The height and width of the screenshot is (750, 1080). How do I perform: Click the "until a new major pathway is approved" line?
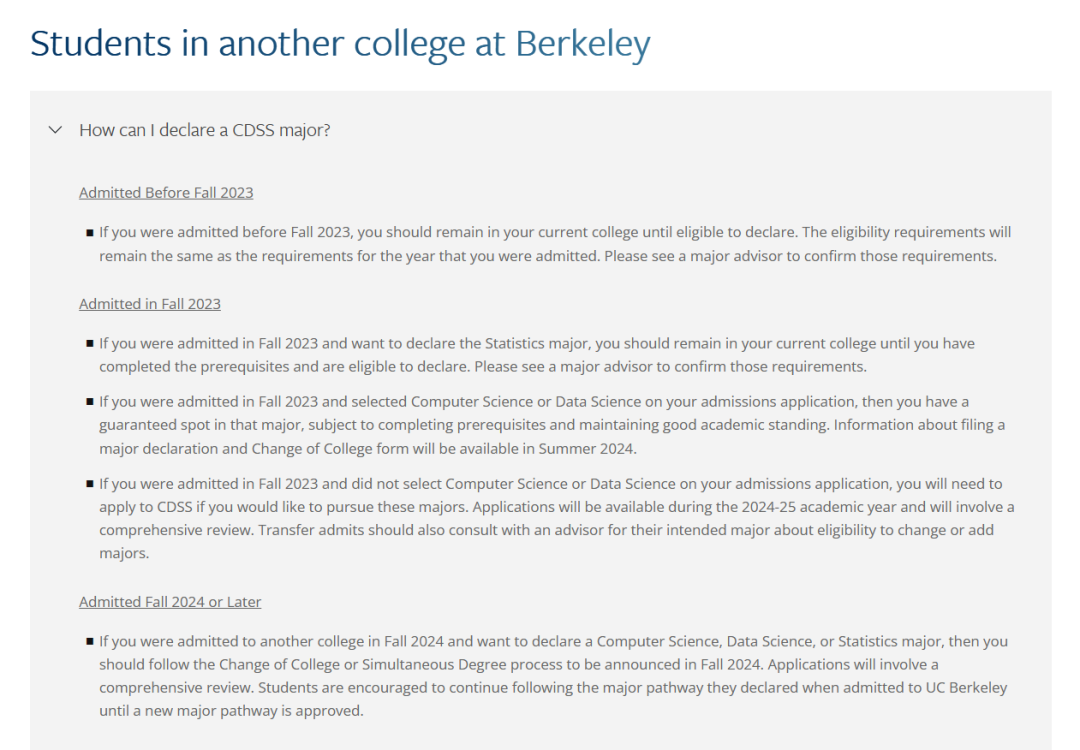click(231, 711)
